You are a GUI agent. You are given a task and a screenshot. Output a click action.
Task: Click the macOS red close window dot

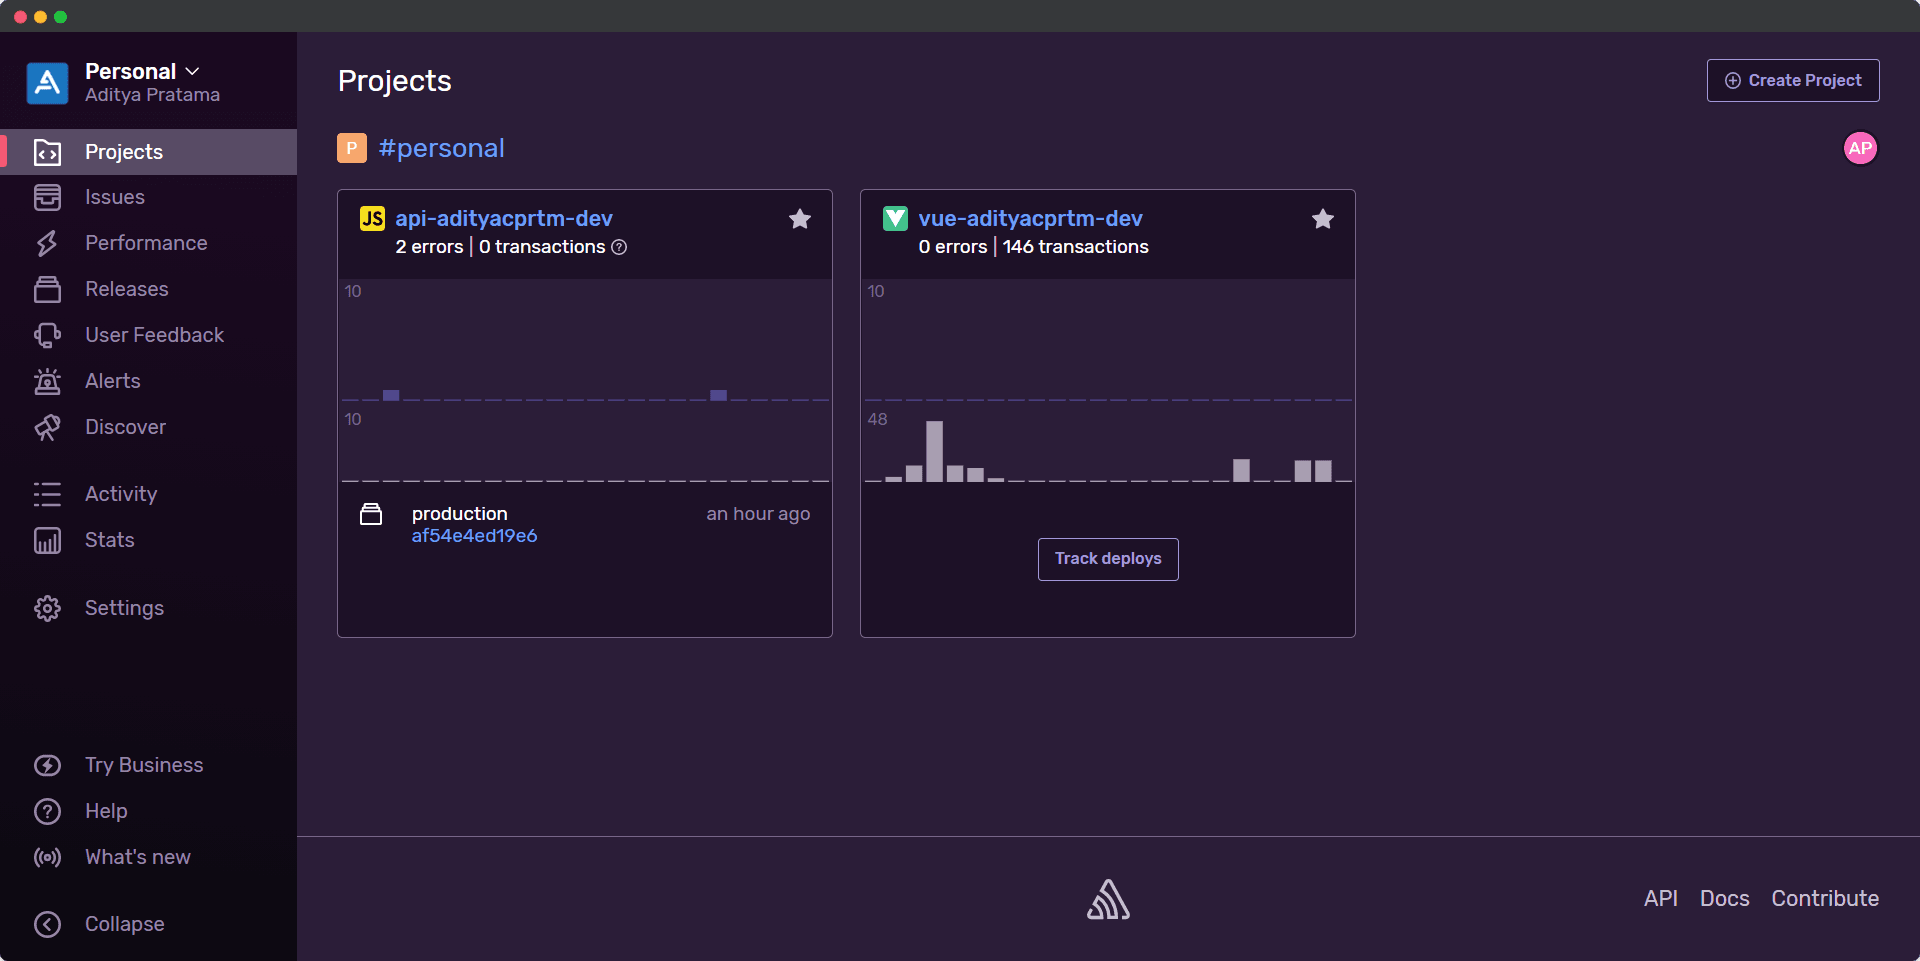coord(20,17)
